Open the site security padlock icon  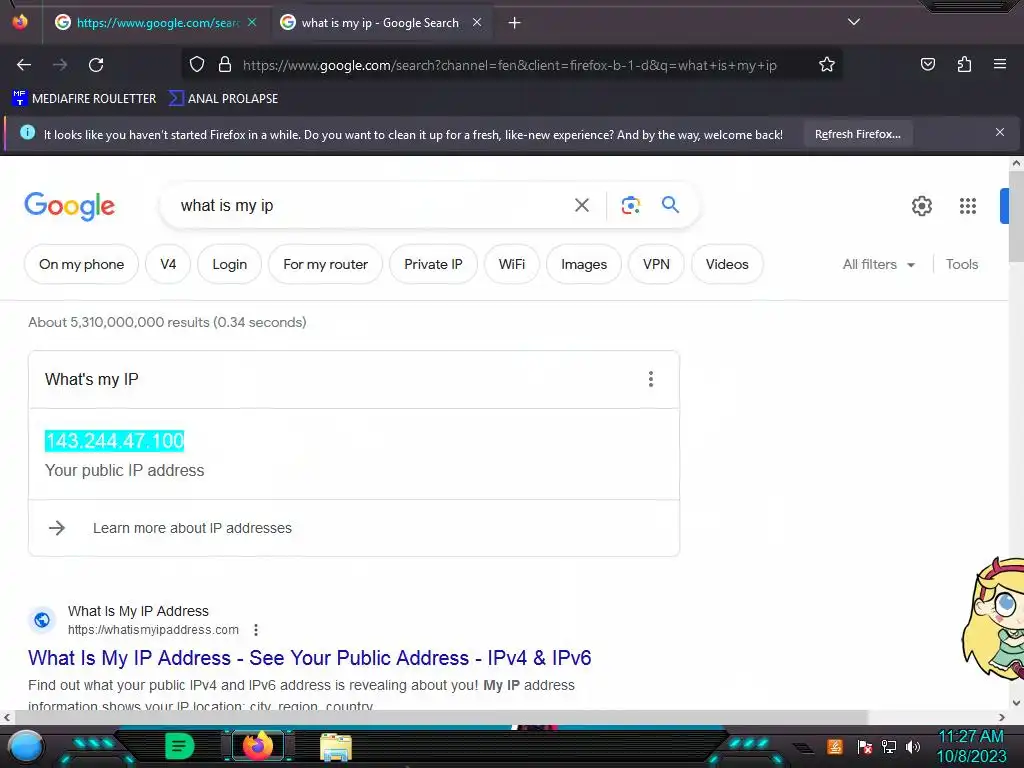(225, 65)
